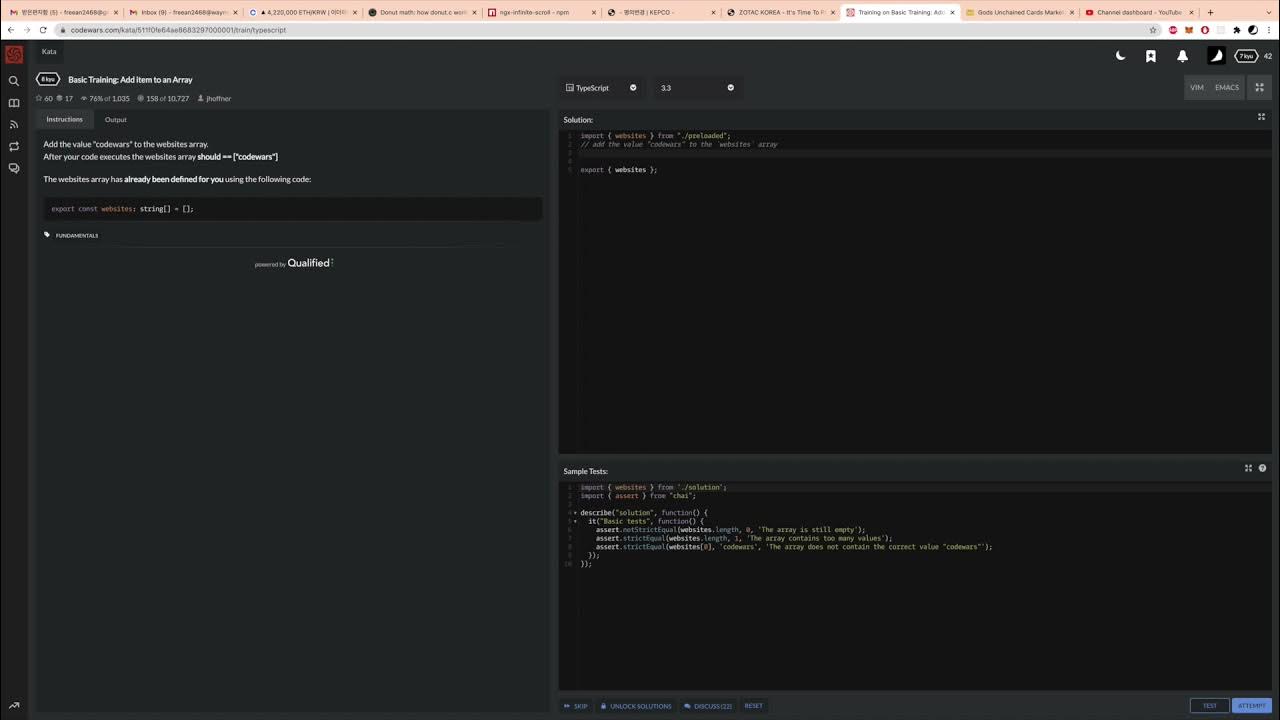Image resolution: width=1280 pixels, height=720 pixels.
Task: Switch to the Channel dashboard YouTube tab
Action: [x=1137, y=12]
